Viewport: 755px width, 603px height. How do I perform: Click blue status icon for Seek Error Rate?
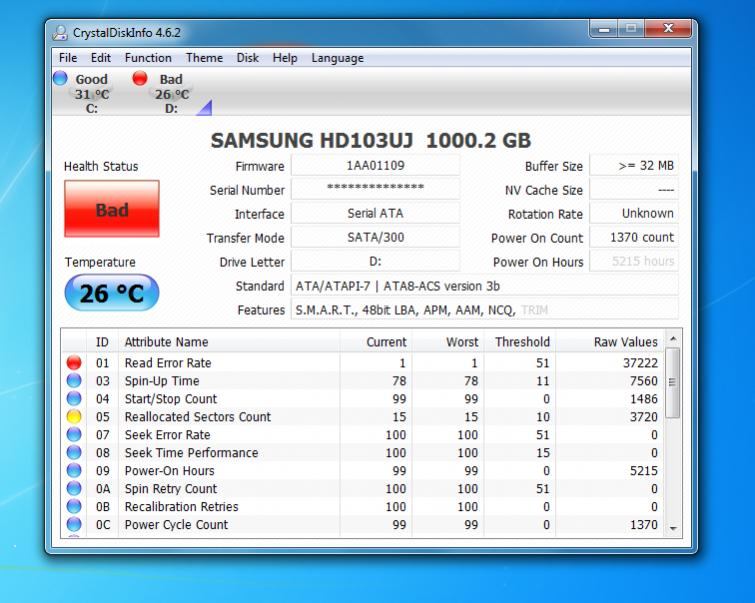(x=74, y=434)
